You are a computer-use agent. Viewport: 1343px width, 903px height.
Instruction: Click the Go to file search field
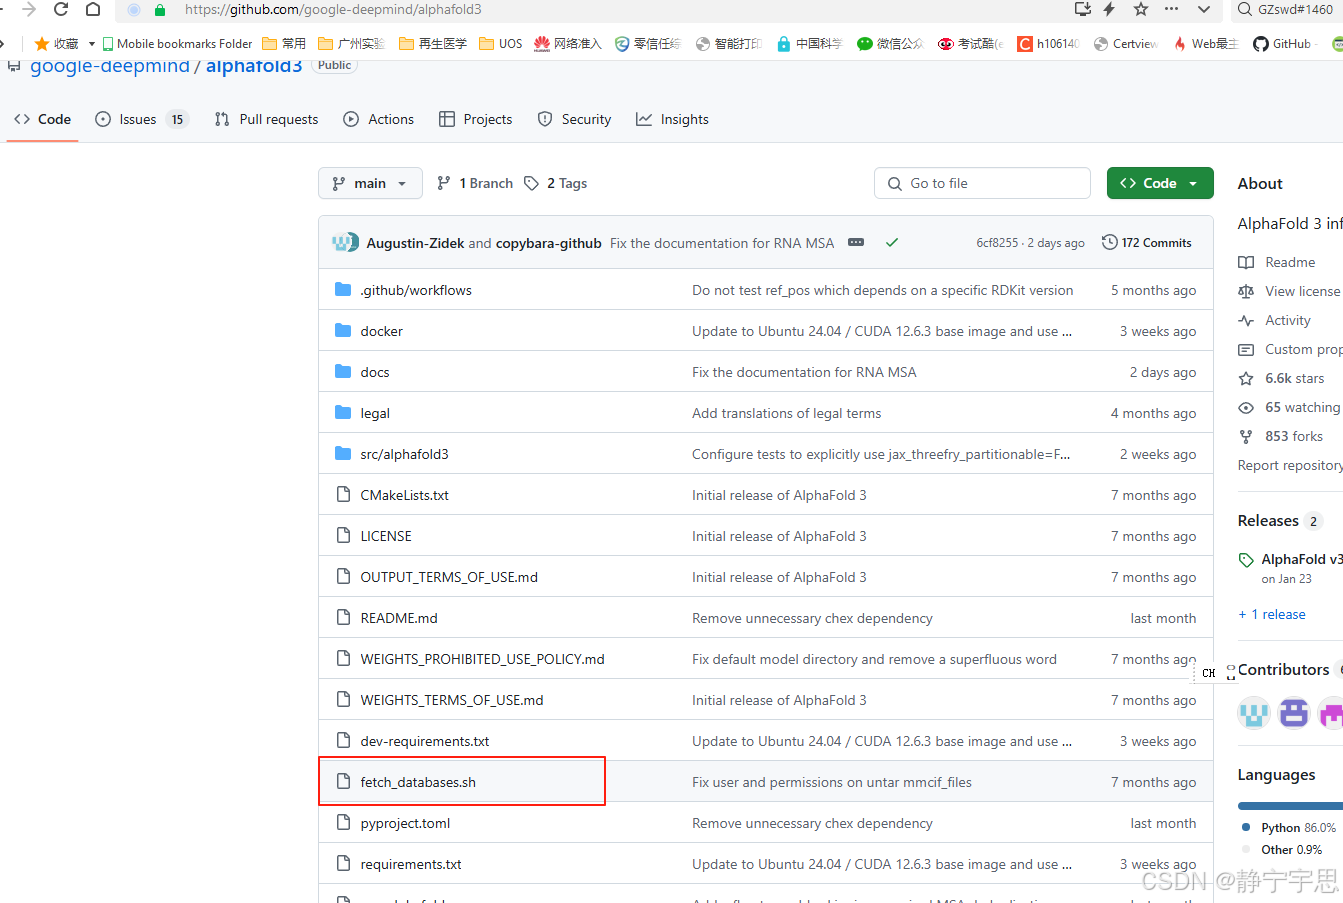pos(982,183)
